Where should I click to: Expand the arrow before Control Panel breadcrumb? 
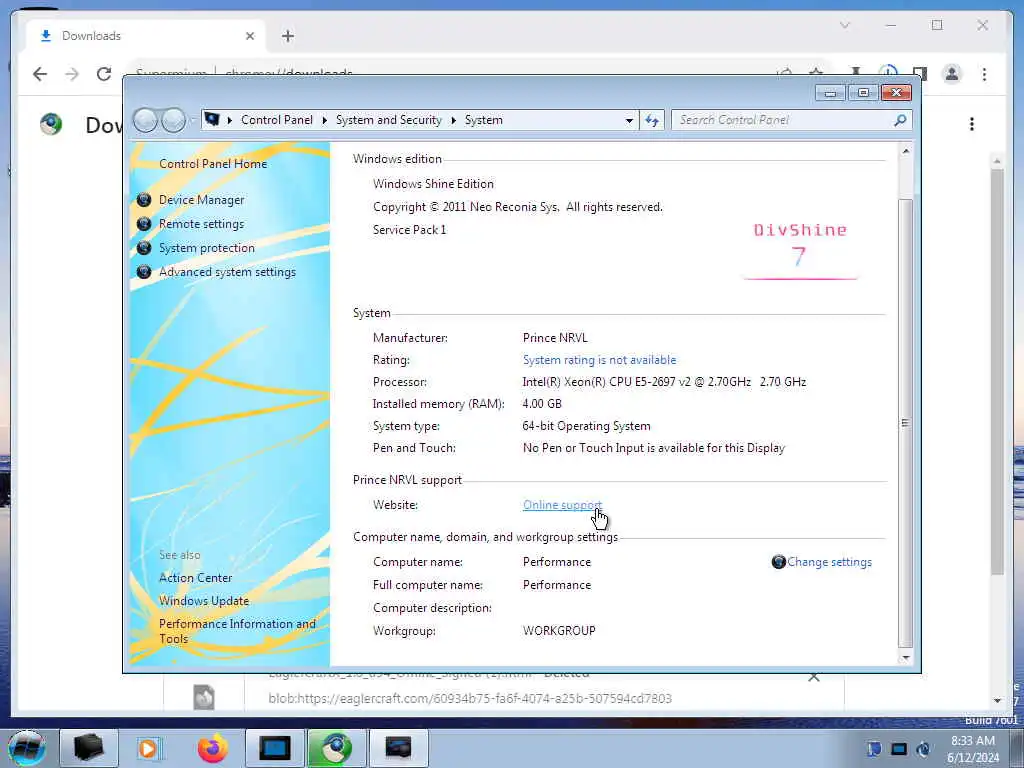pos(230,120)
